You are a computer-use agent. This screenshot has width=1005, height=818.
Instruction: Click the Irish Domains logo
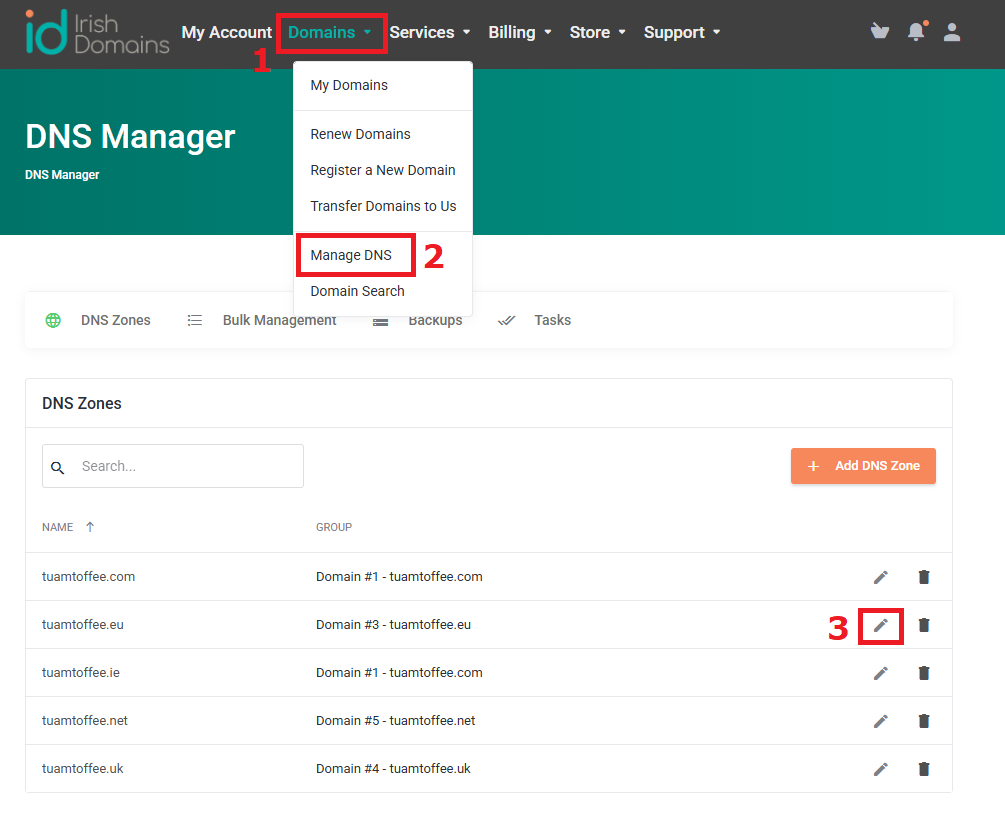[97, 32]
